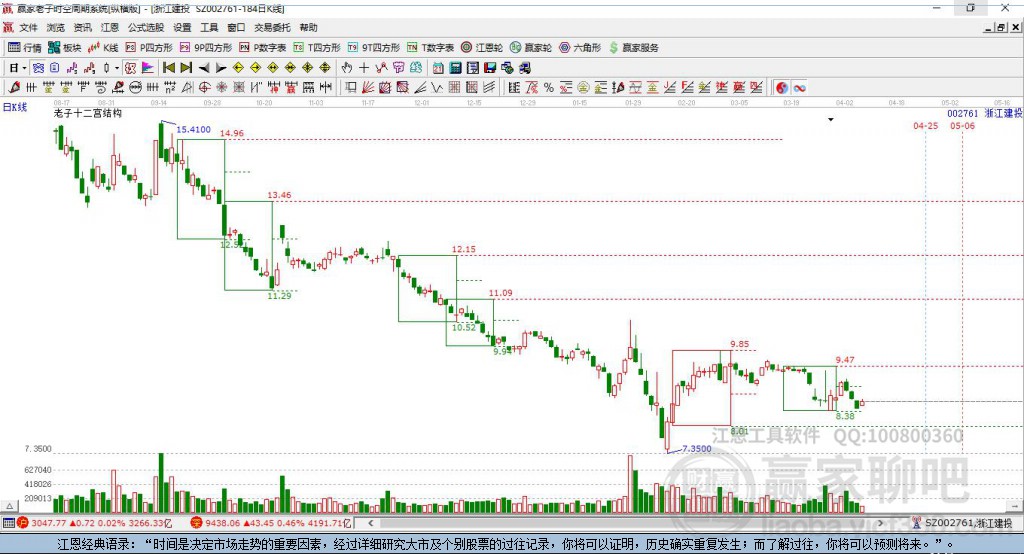Toggle the highlighted blue icon after 日 dropdown
Screen dimensions: 1024x554
coord(38,68)
